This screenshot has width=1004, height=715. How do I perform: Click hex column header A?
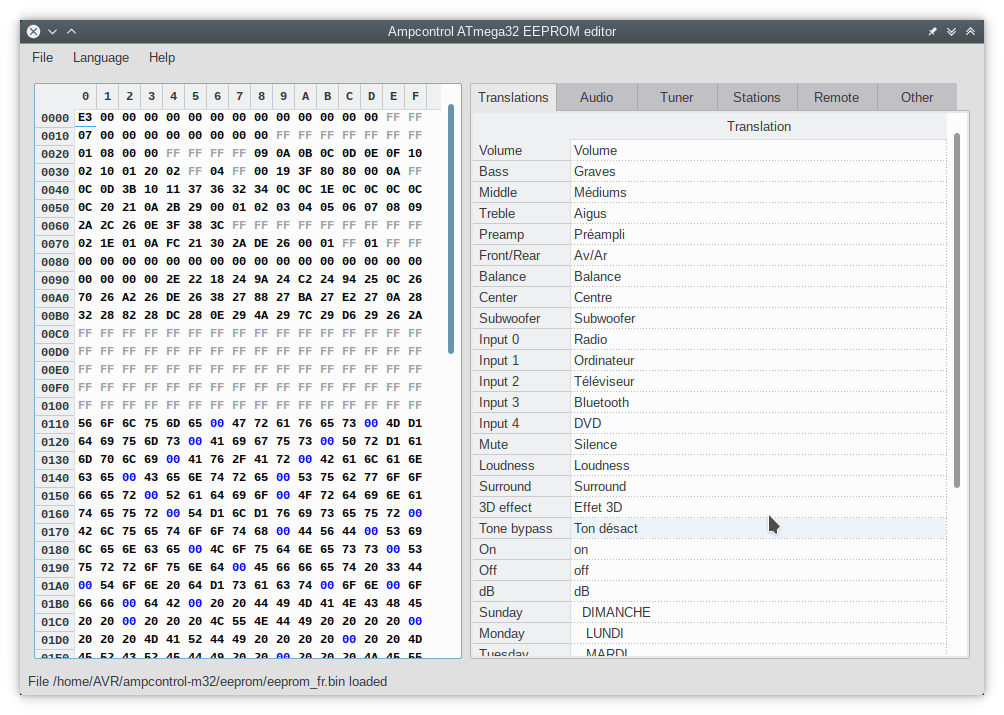pos(305,96)
